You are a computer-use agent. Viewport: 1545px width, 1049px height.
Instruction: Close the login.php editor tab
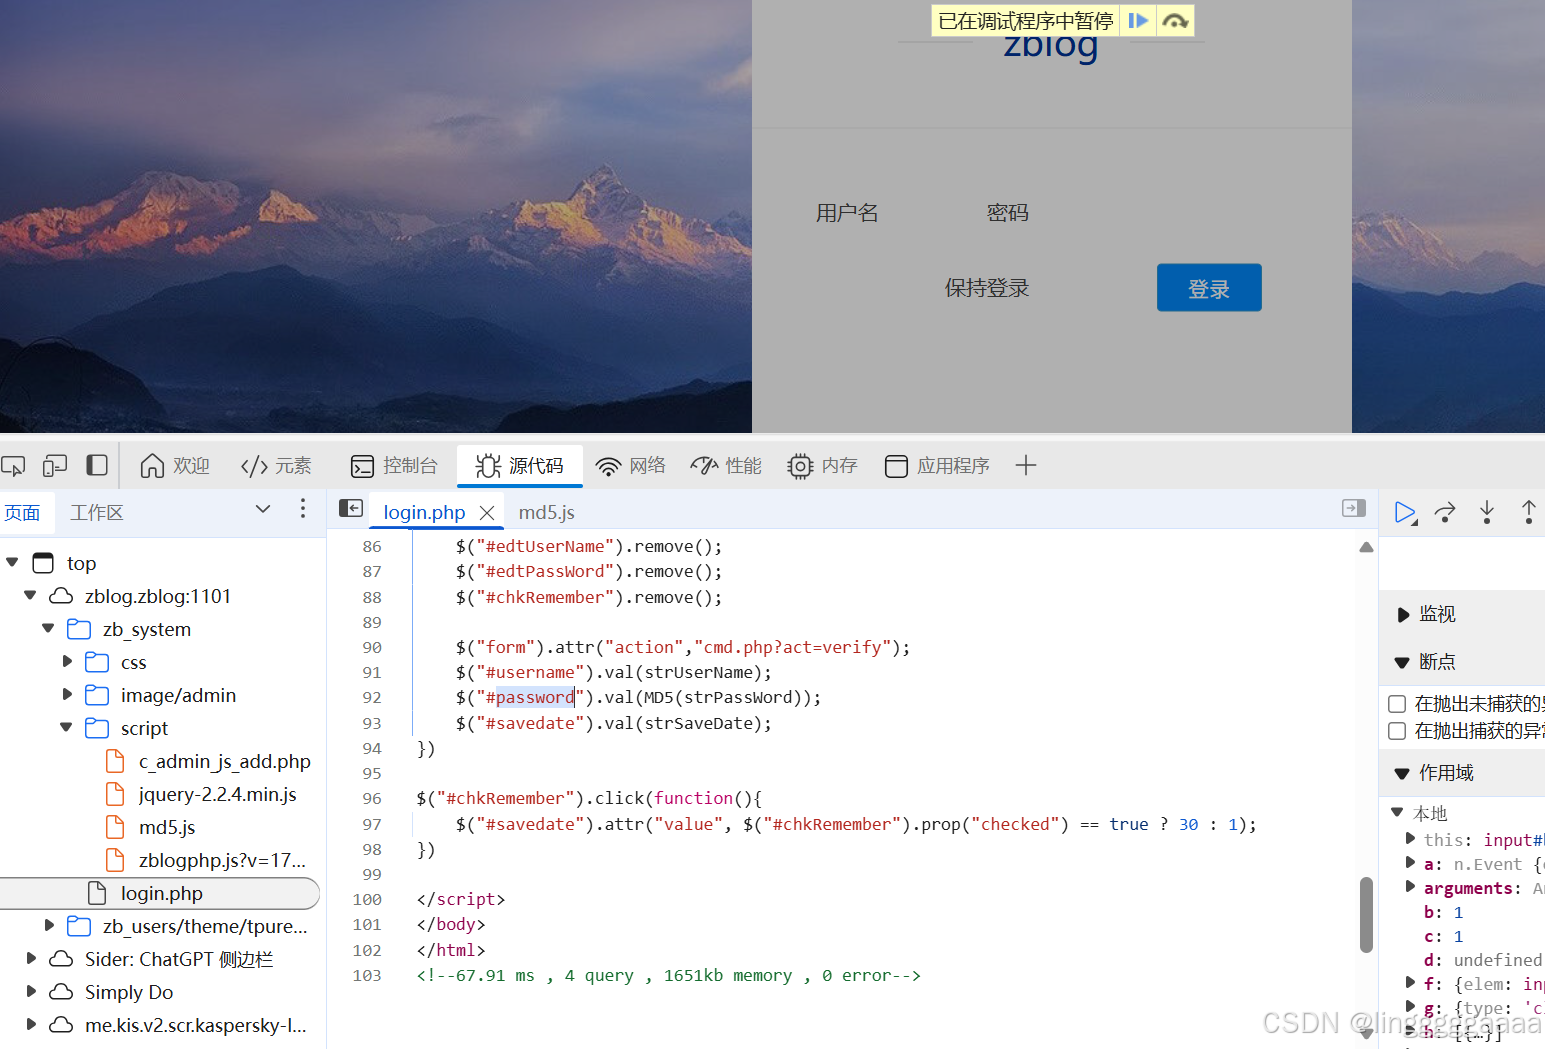487,512
